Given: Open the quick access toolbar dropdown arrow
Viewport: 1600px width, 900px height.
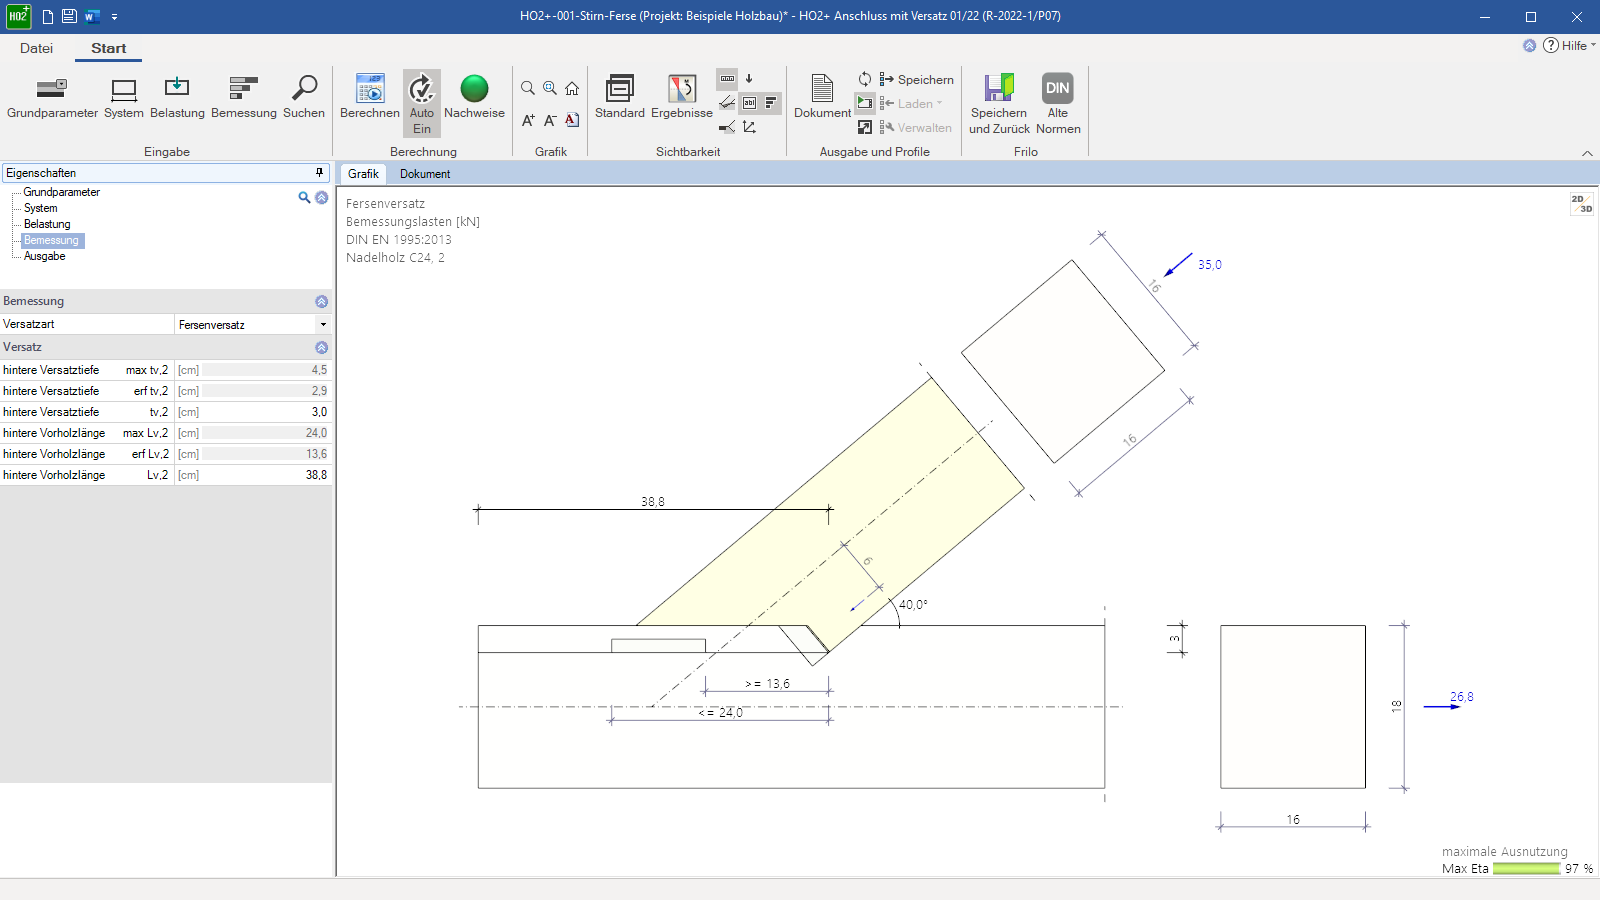Looking at the screenshot, I should point(114,17).
